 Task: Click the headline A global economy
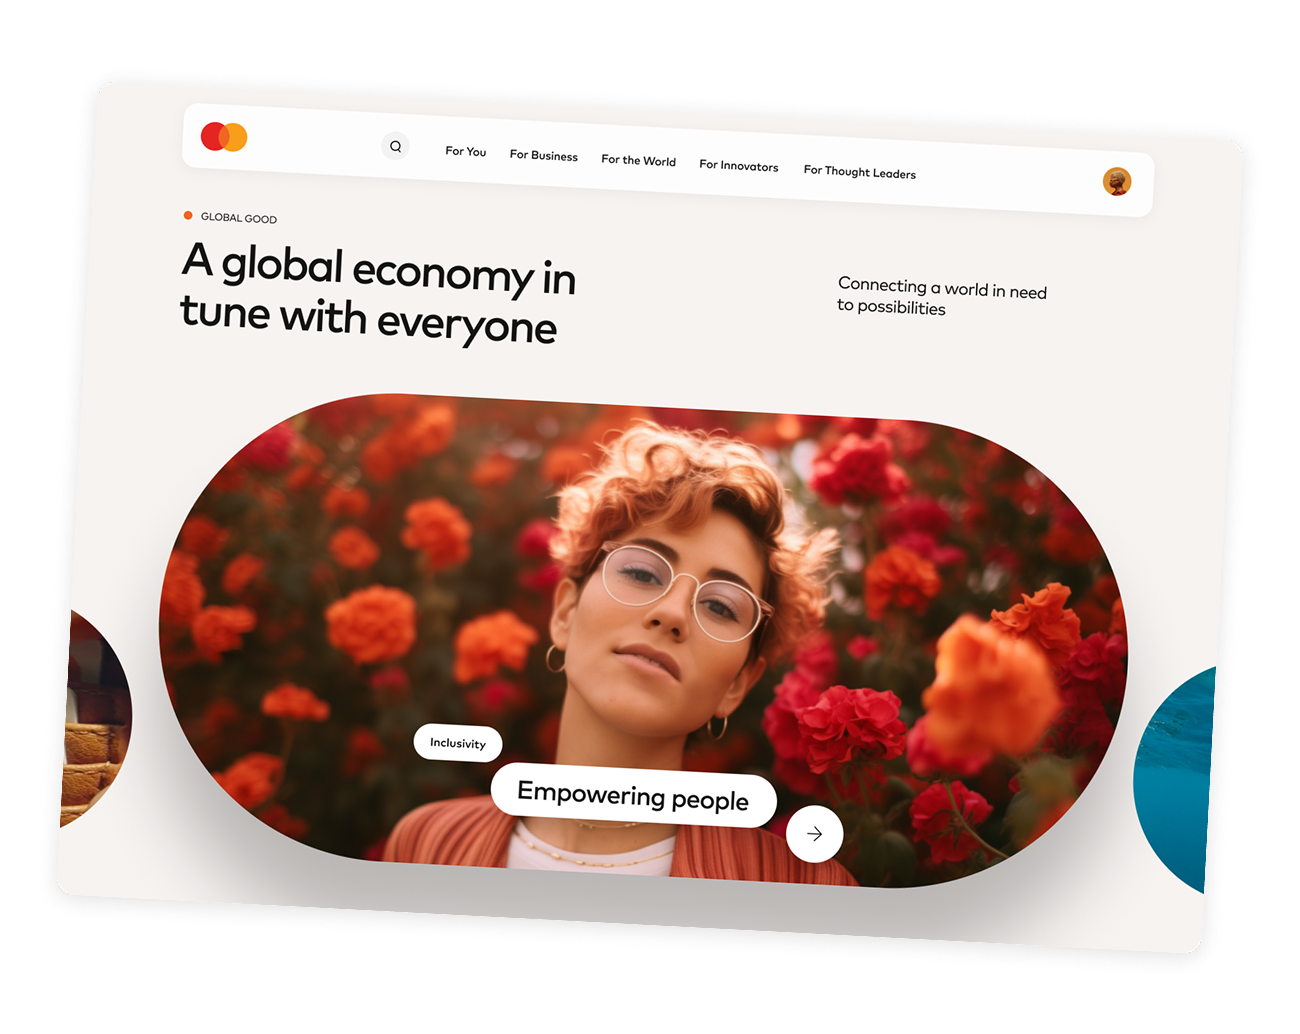(x=379, y=293)
